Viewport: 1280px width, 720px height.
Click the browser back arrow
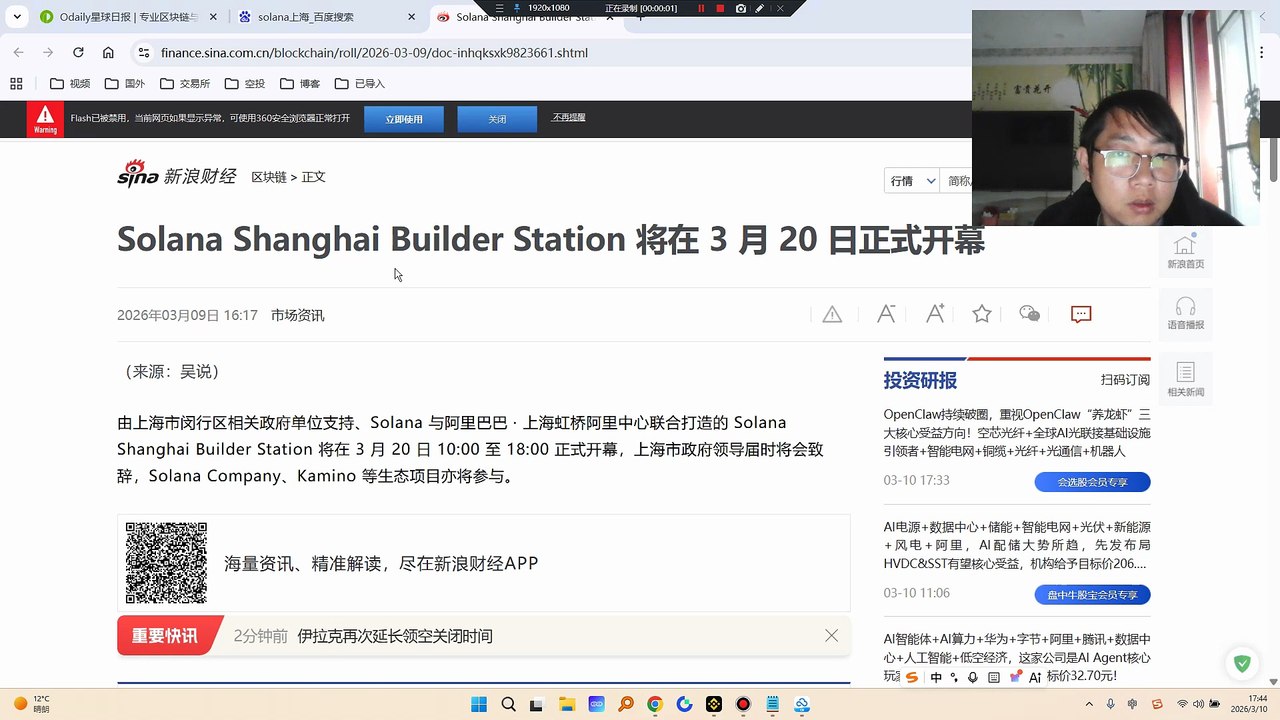point(19,52)
